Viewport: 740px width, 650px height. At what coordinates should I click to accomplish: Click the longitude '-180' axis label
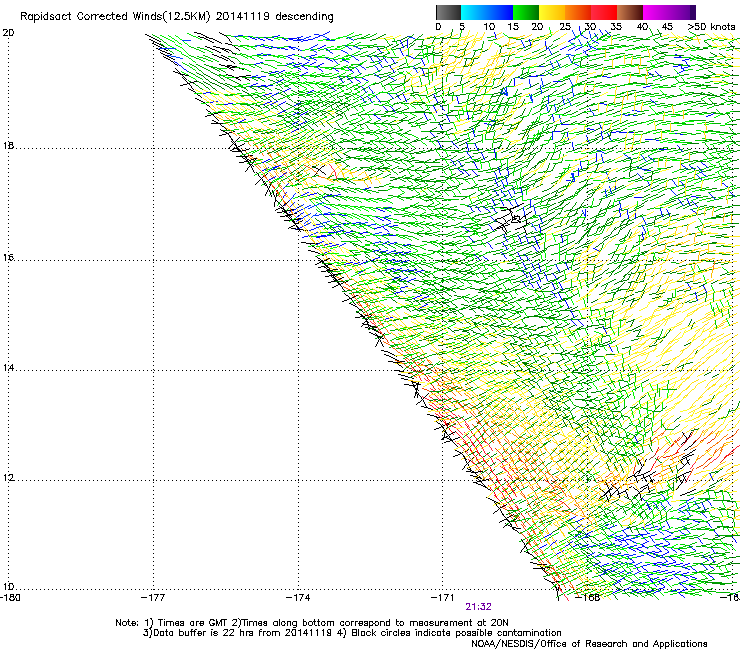(x=10, y=598)
